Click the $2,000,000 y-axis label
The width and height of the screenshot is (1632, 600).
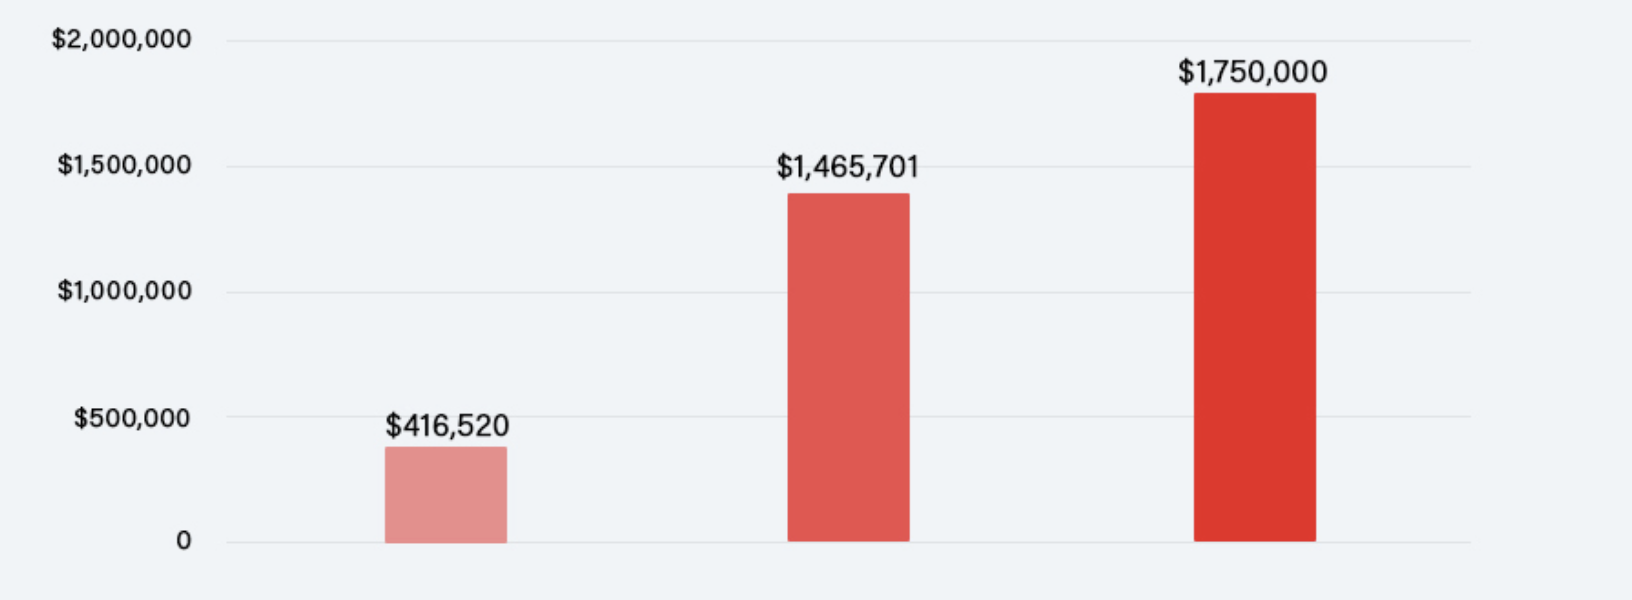point(122,40)
